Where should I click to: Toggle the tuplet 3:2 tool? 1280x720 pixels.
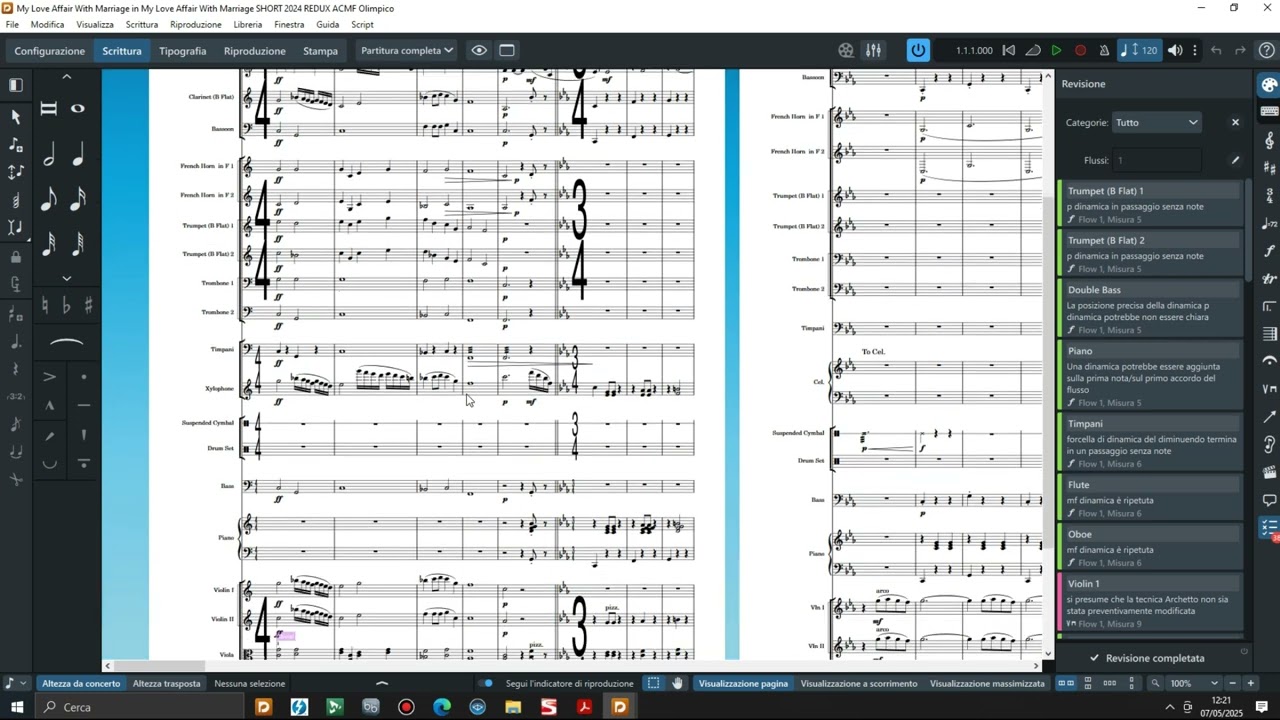(x=15, y=397)
